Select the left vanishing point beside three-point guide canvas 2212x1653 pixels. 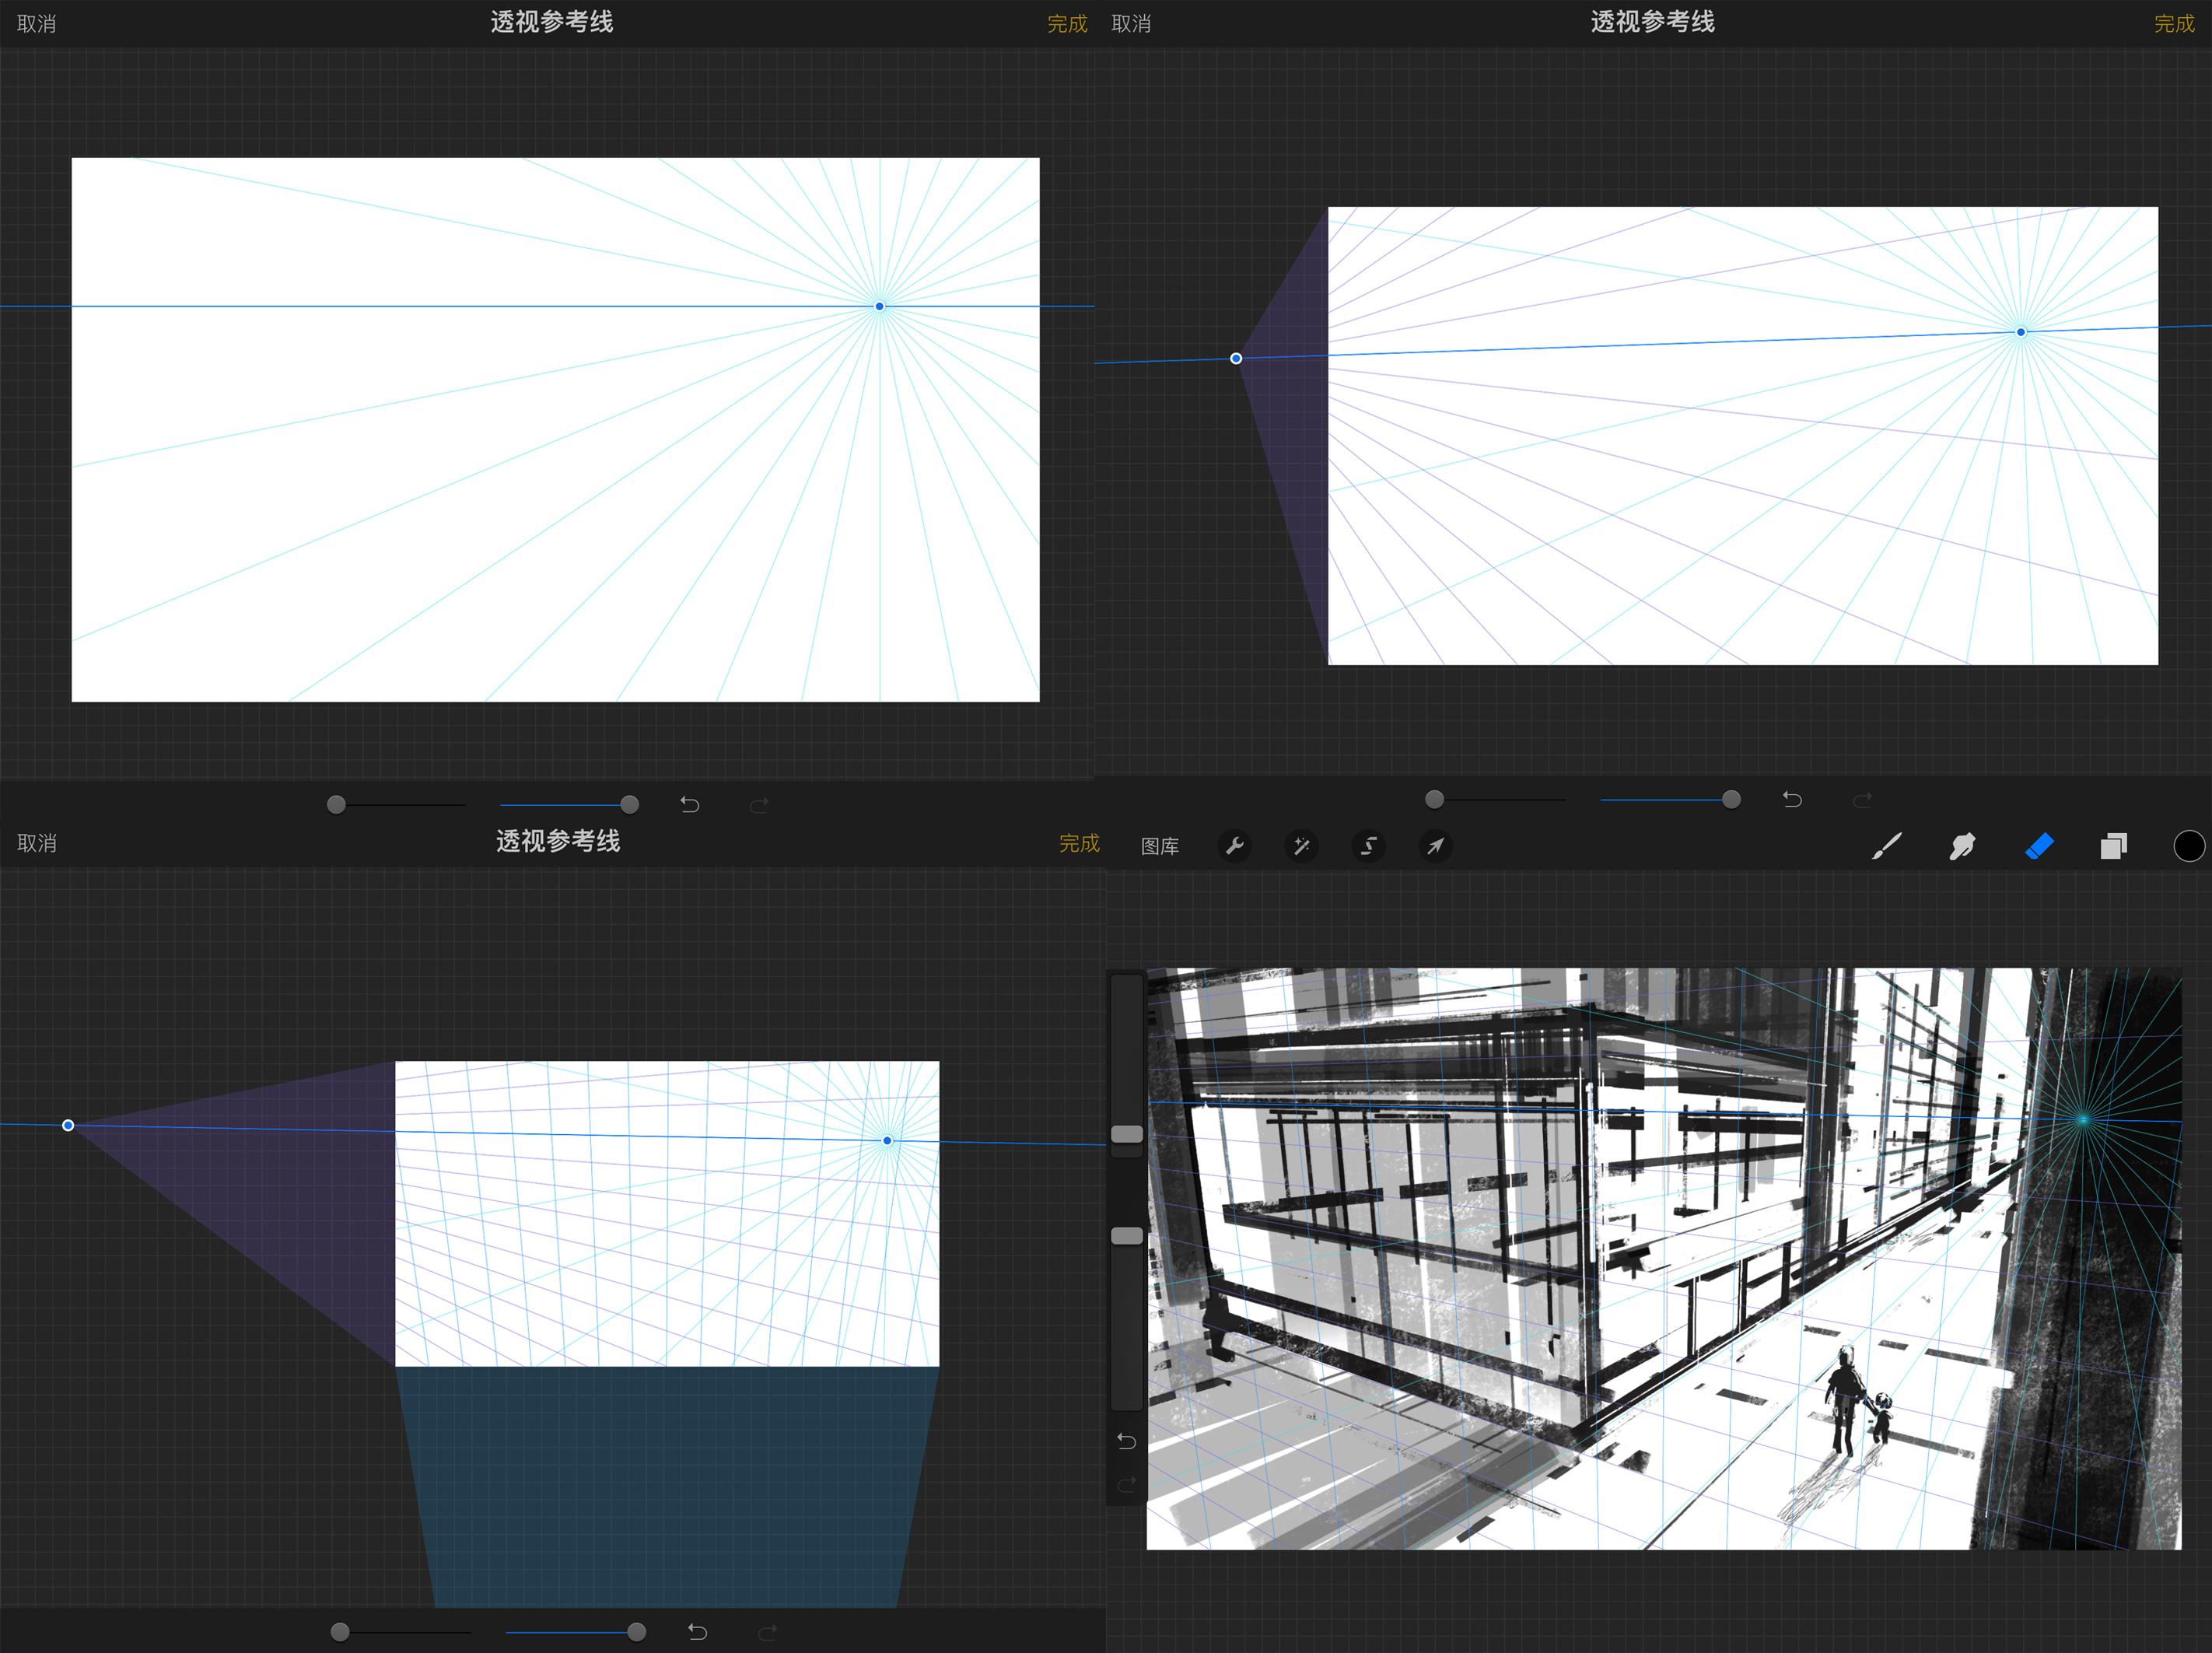(68, 1125)
